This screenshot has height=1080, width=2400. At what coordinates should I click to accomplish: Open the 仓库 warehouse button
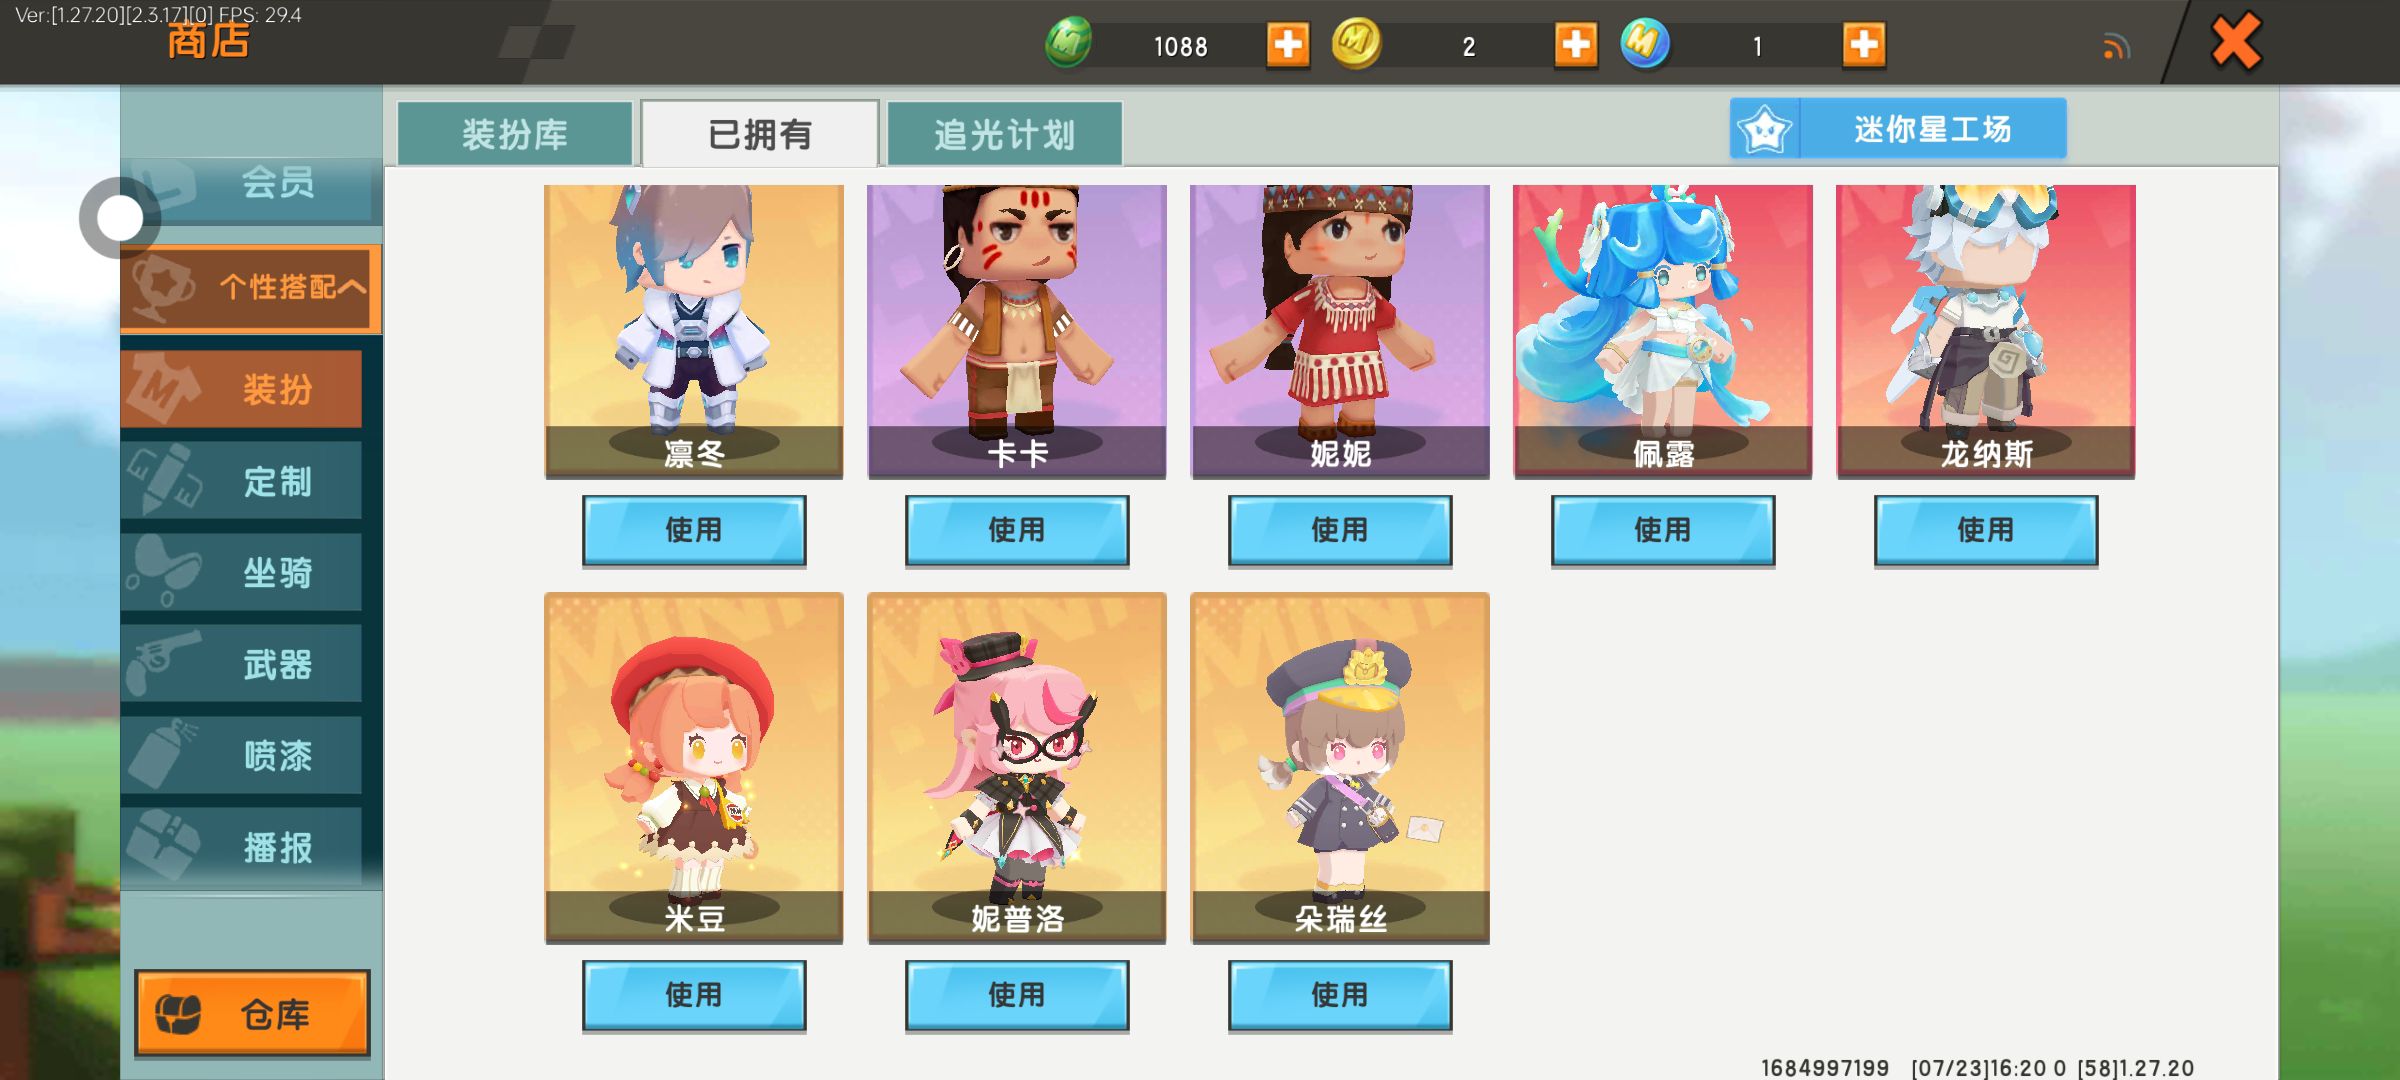(x=252, y=1013)
